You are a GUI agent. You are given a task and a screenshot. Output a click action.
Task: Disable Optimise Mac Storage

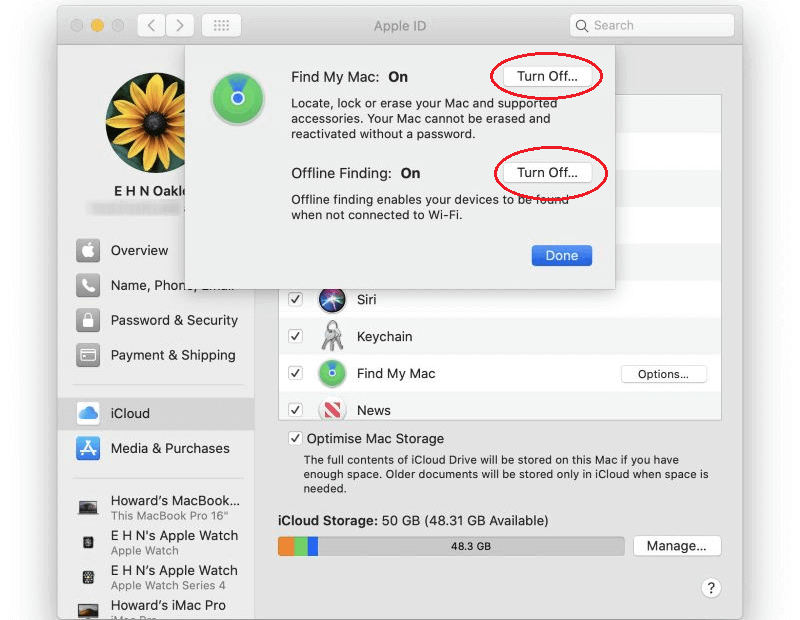pyautogui.click(x=295, y=438)
